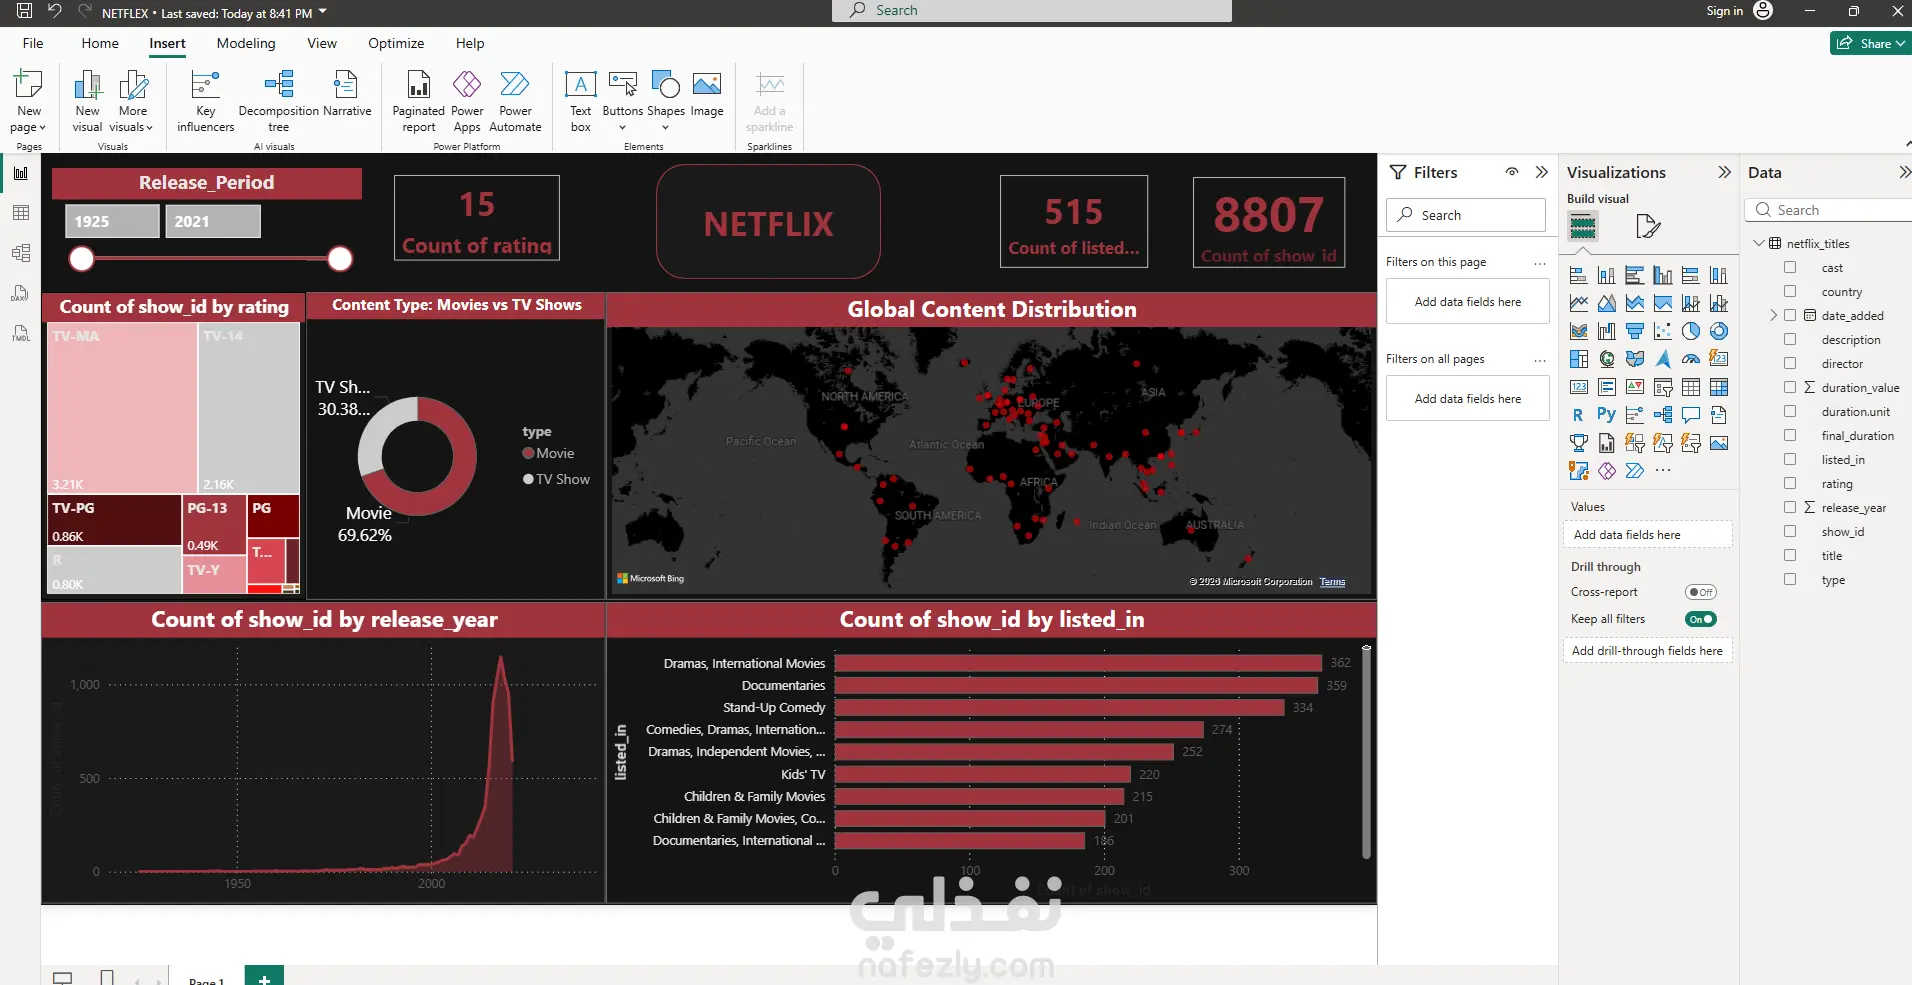
Task: Pick the globe map visual icon
Action: pos(1607,359)
